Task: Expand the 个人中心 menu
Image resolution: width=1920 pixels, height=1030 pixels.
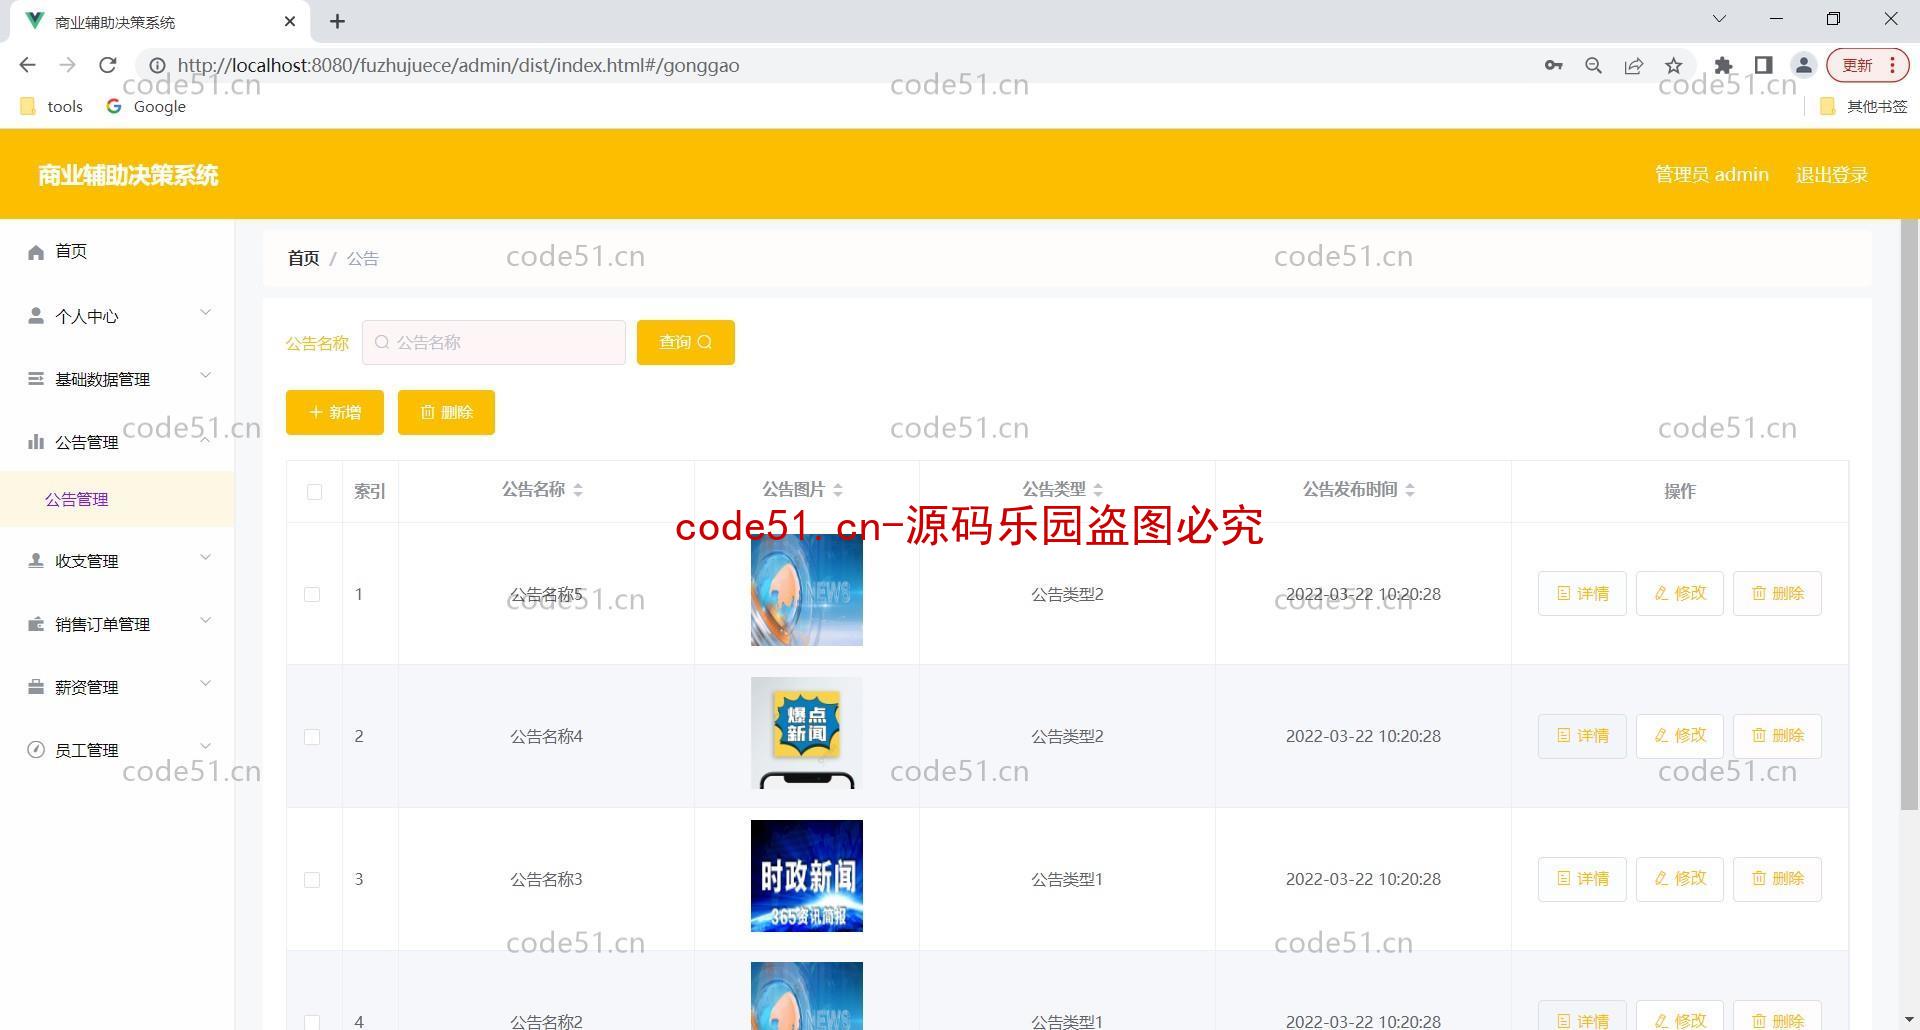Action: click(x=117, y=316)
